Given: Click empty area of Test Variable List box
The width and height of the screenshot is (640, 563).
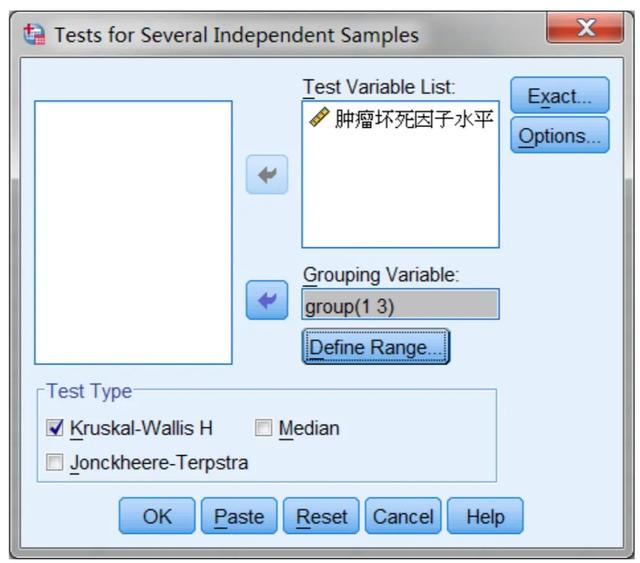Looking at the screenshot, I should tap(400, 190).
